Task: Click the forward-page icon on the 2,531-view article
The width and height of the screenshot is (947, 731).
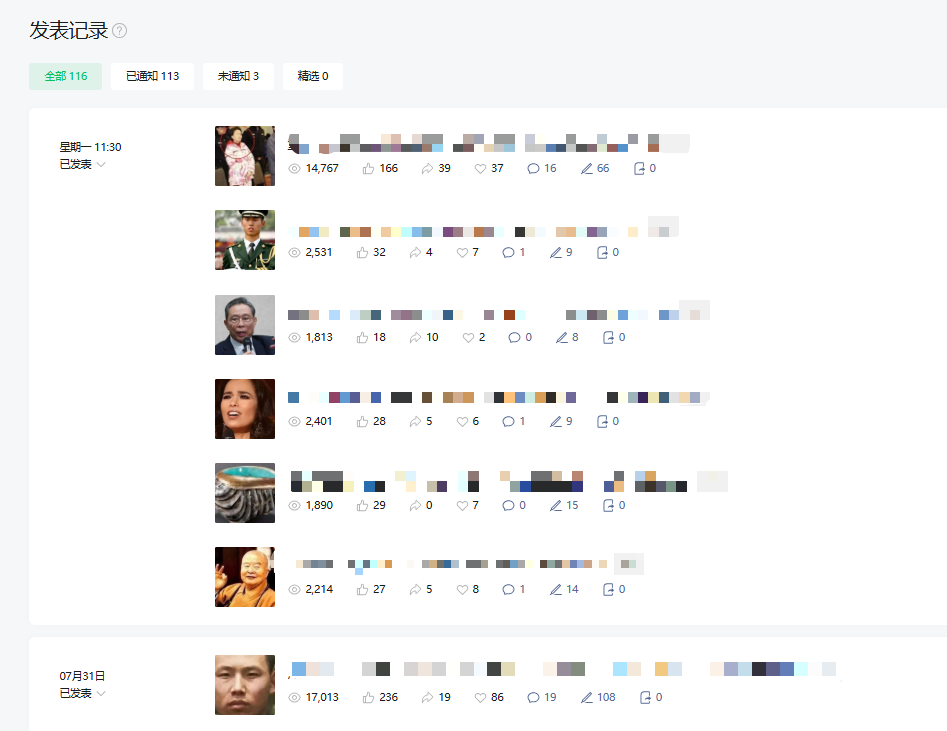Action: pos(602,253)
